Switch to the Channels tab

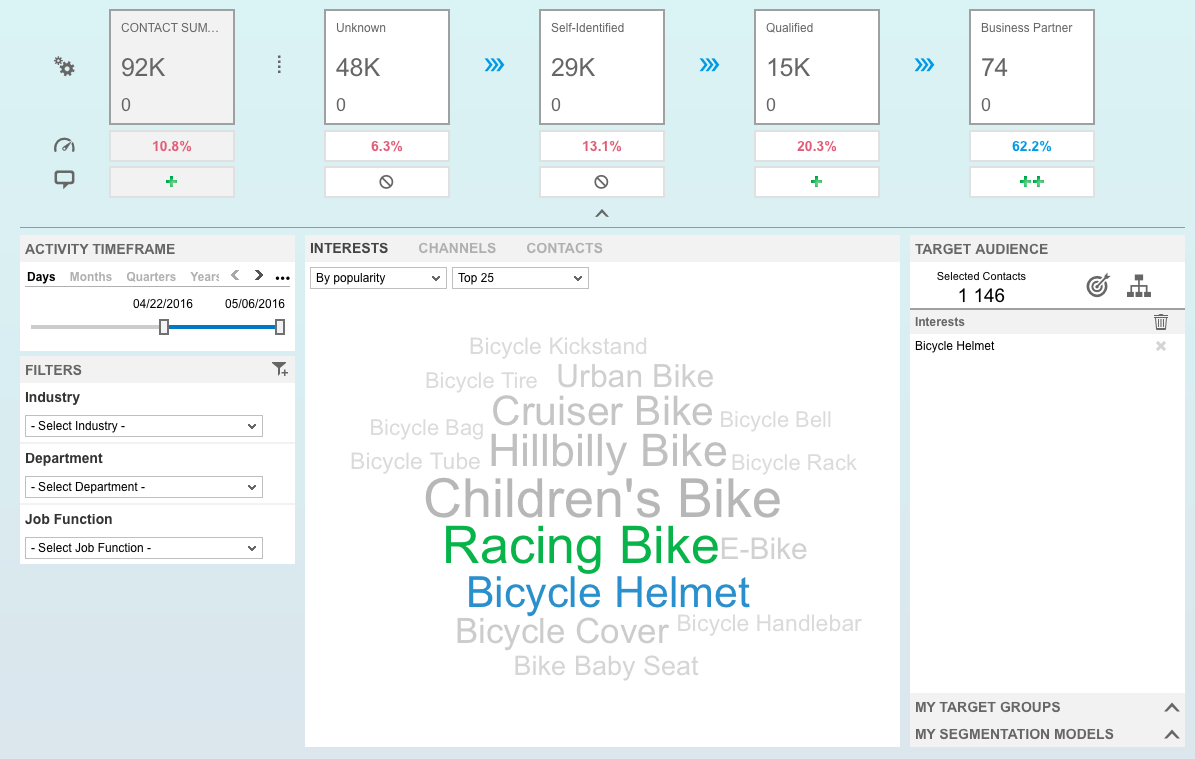pyautogui.click(x=457, y=248)
